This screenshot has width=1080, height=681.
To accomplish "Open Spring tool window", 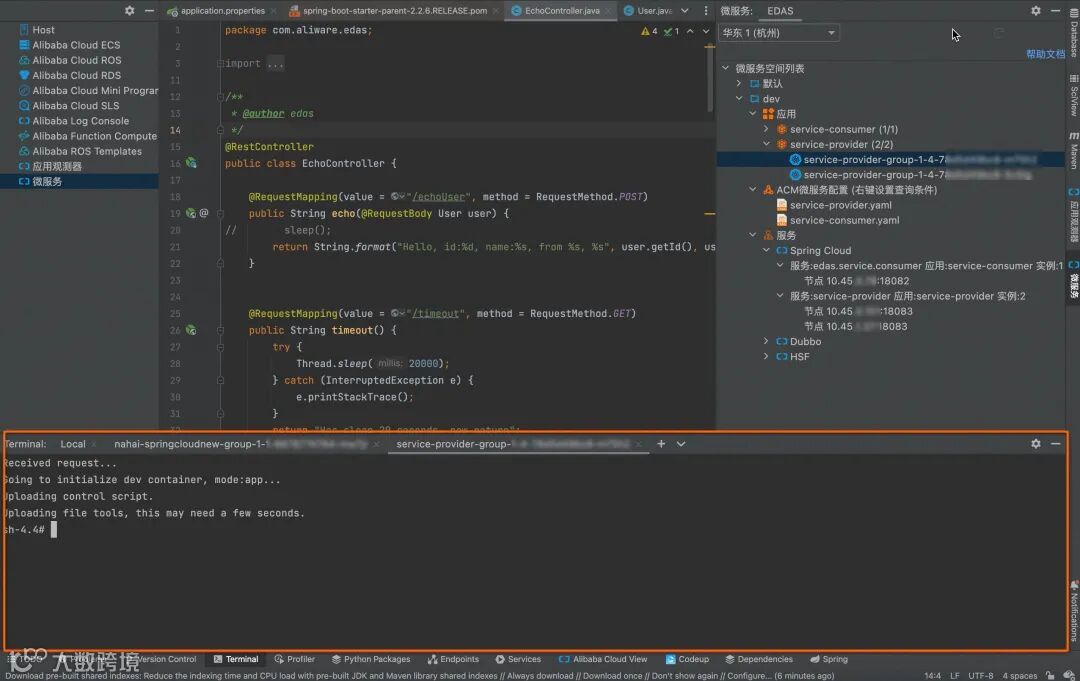I will pyautogui.click(x=829, y=659).
